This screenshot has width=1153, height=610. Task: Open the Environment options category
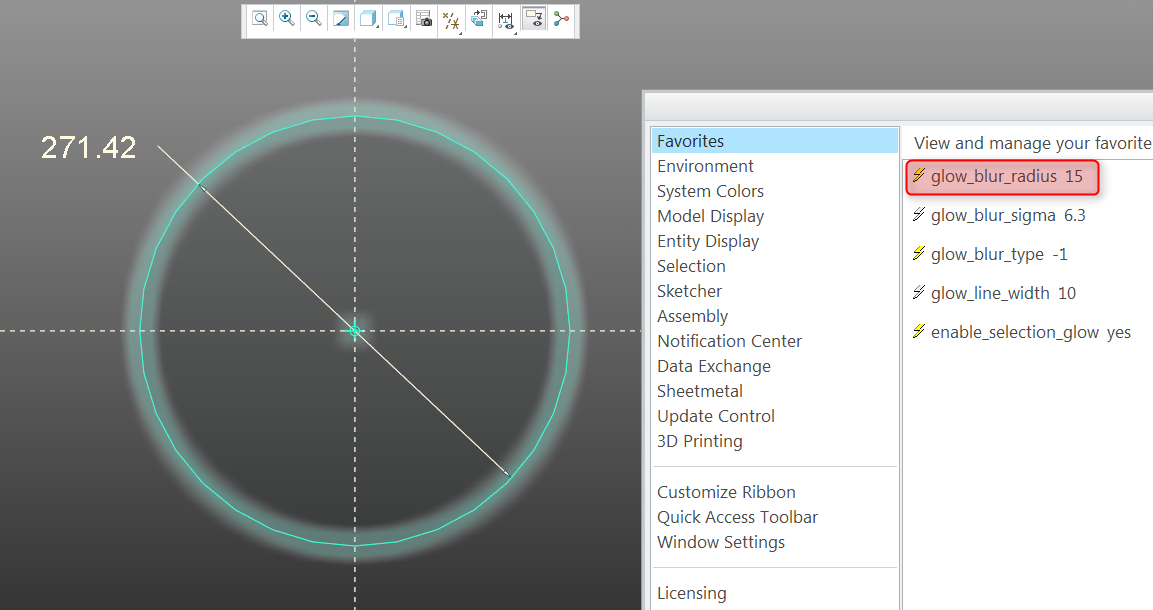coord(705,166)
